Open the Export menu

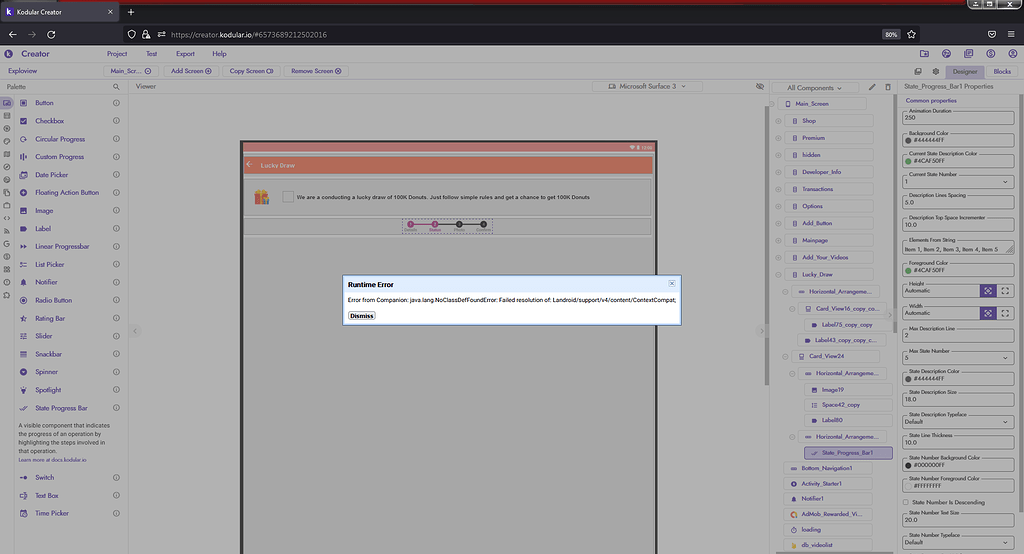click(x=185, y=54)
